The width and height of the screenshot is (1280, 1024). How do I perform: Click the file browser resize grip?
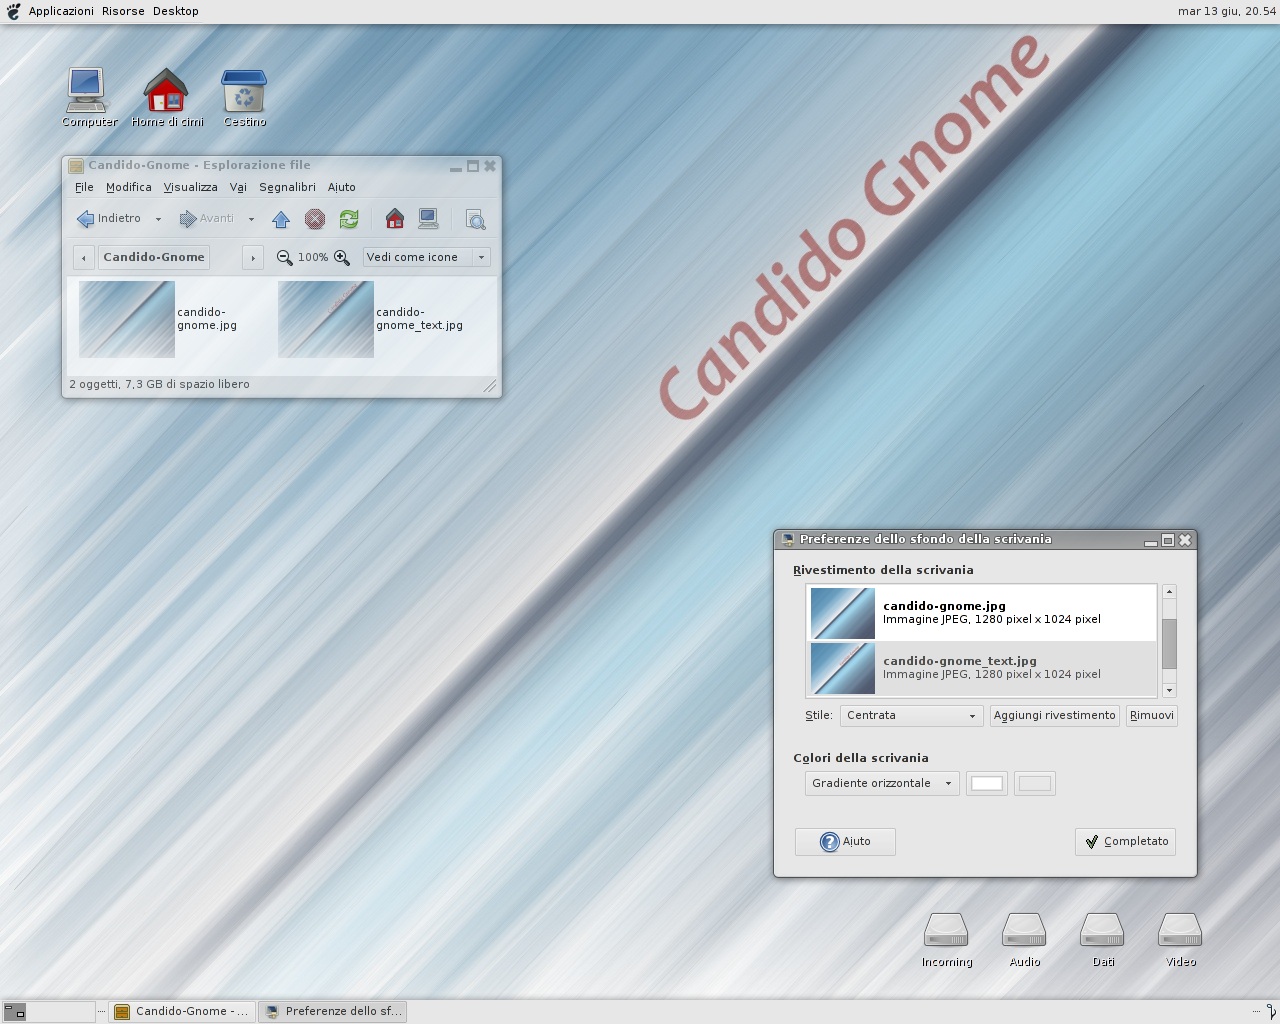[490, 386]
